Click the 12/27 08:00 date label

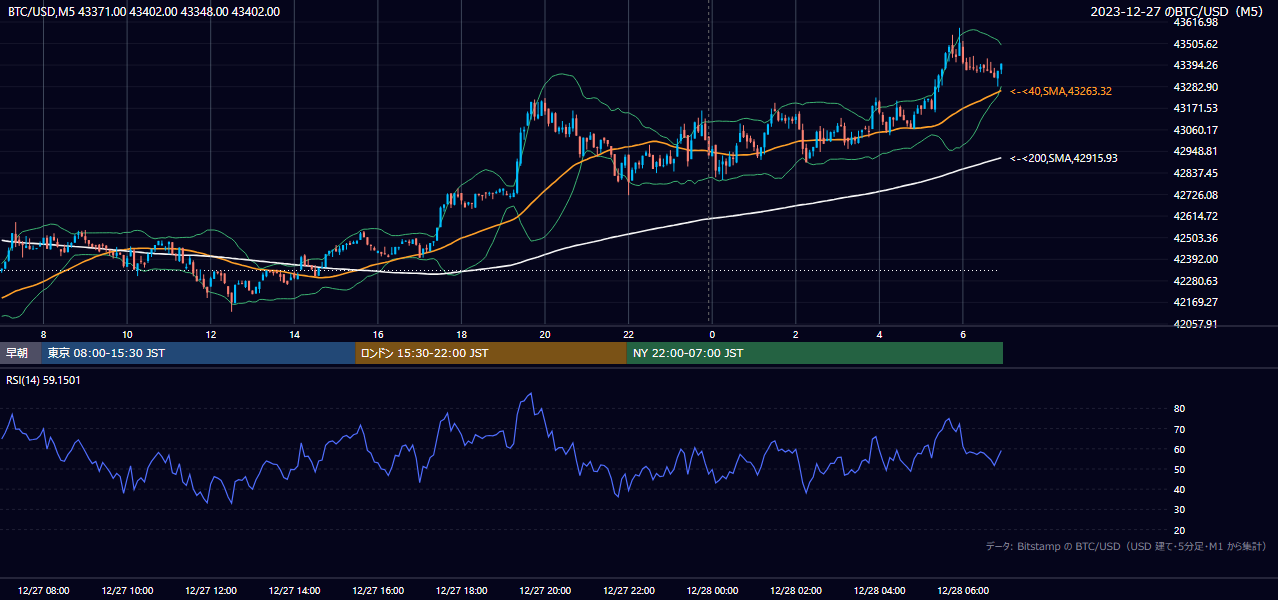pos(43,591)
